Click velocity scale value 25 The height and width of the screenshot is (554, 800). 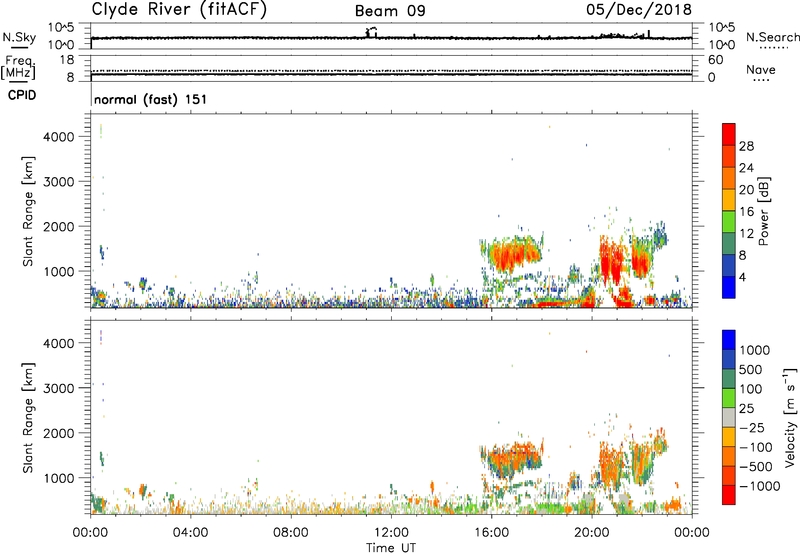[x=746, y=408]
